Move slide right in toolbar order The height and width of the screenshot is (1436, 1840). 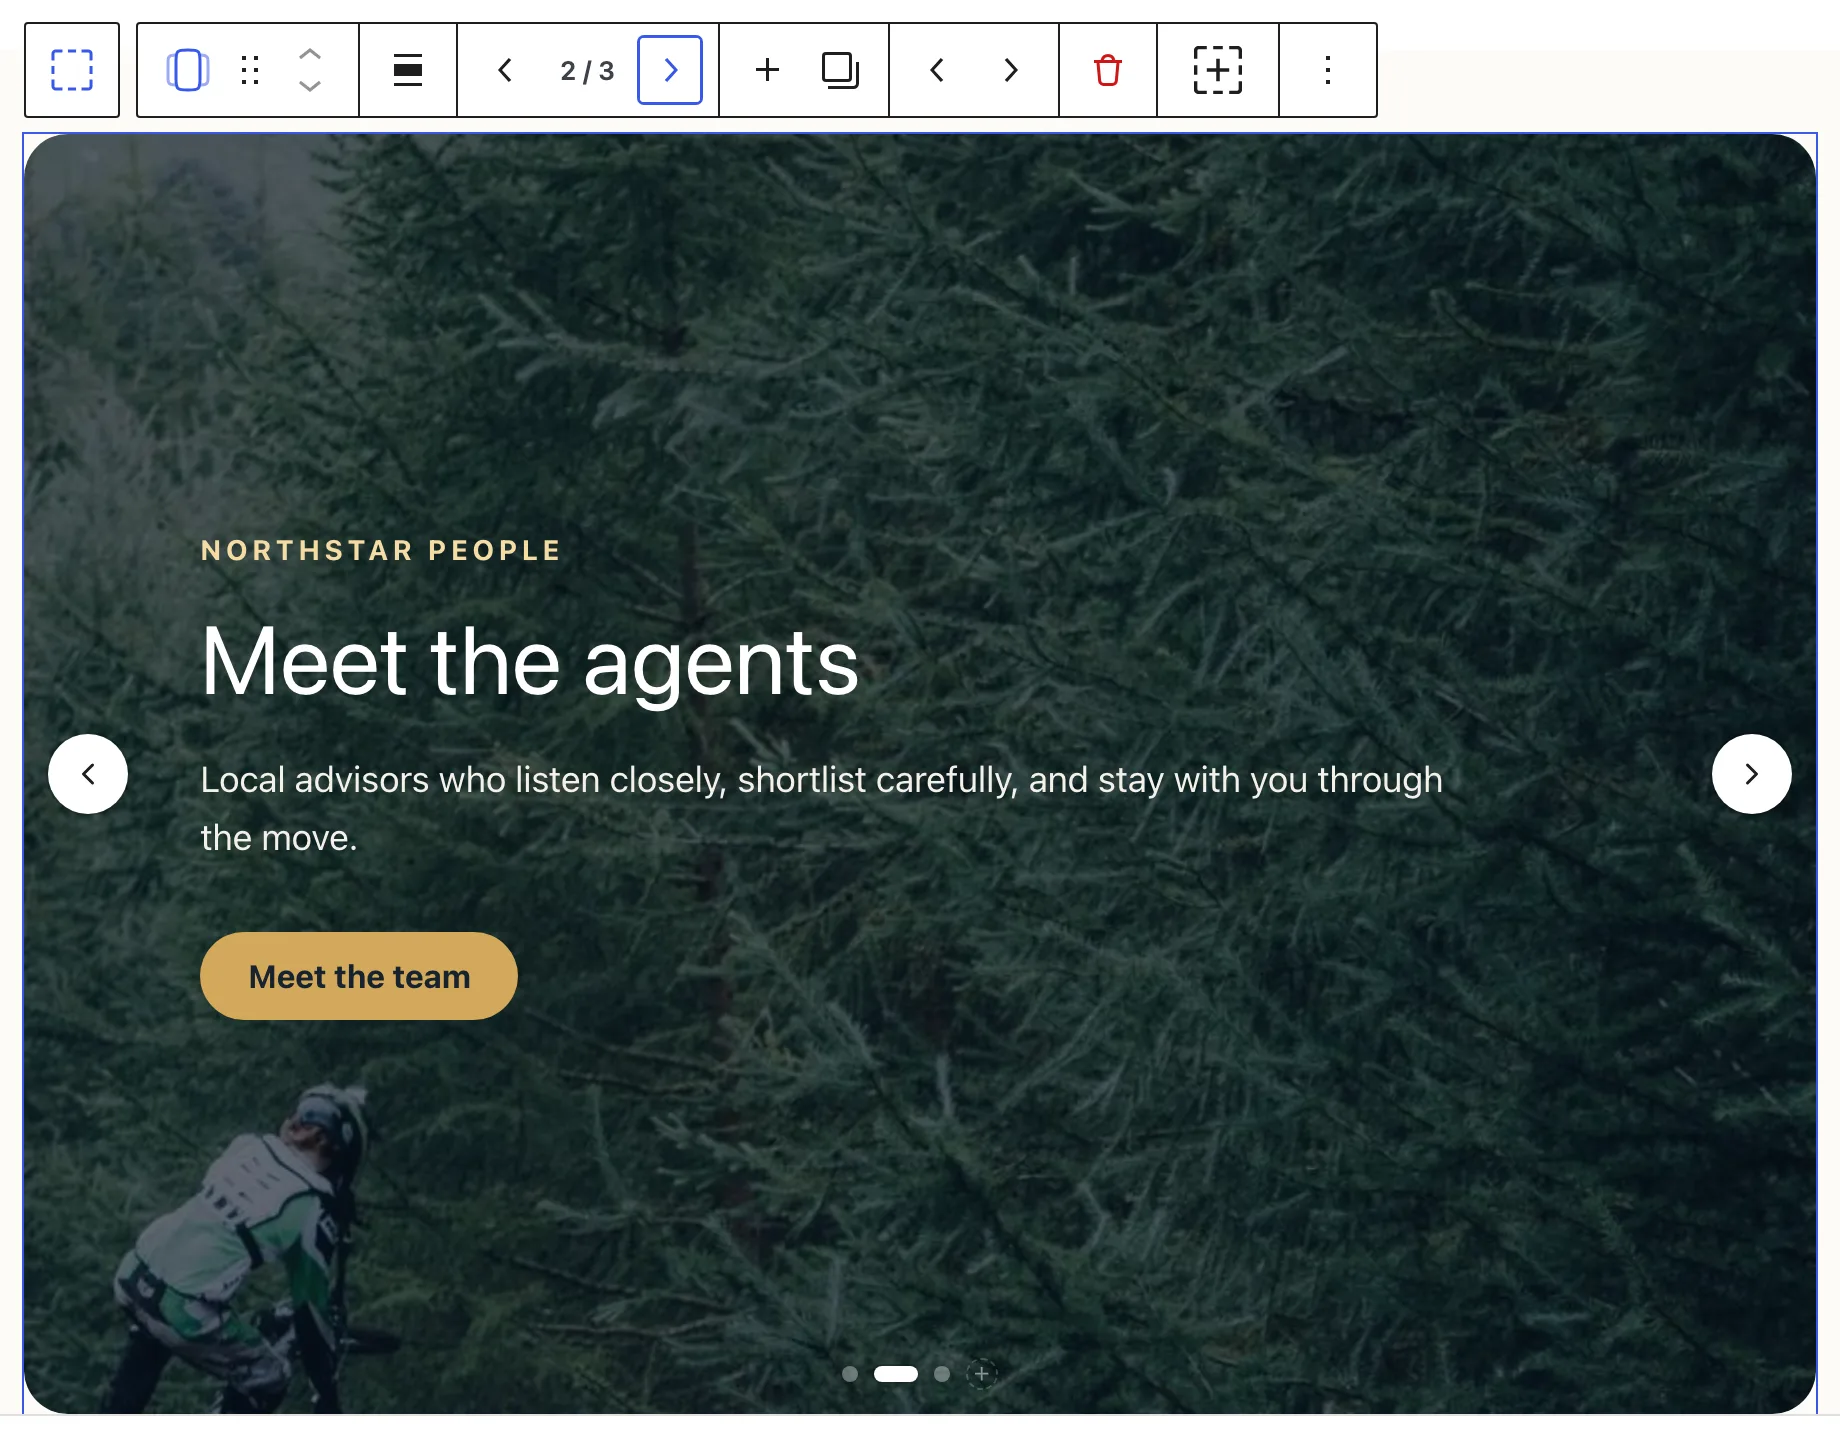click(x=1011, y=70)
